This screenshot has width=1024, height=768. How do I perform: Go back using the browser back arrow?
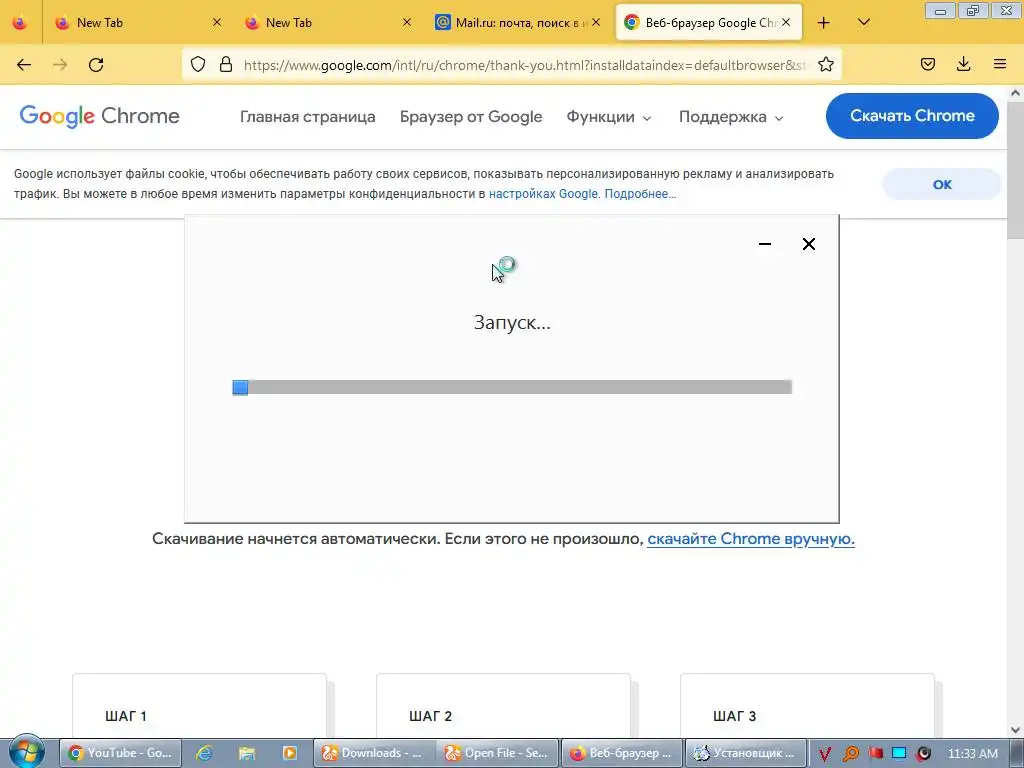point(24,65)
